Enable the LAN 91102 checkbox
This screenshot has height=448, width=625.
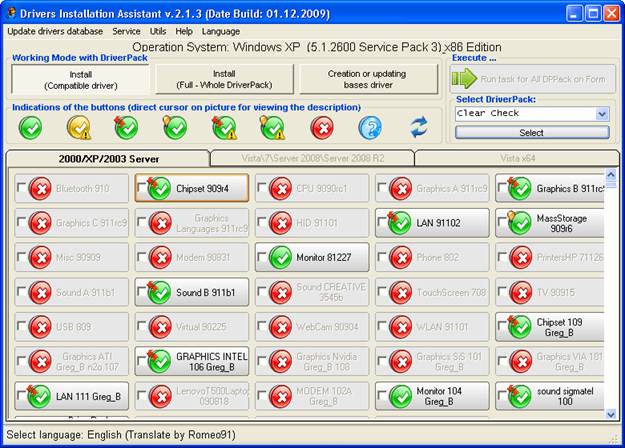point(382,224)
